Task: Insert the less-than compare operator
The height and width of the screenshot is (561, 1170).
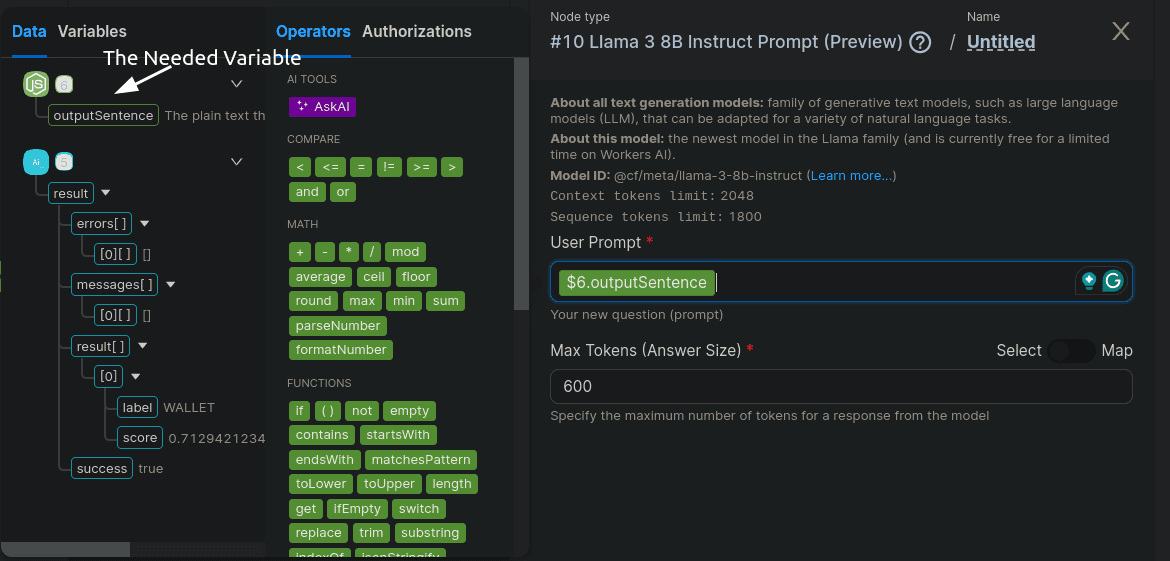Action: pyautogui.click(x=299, y=167)
